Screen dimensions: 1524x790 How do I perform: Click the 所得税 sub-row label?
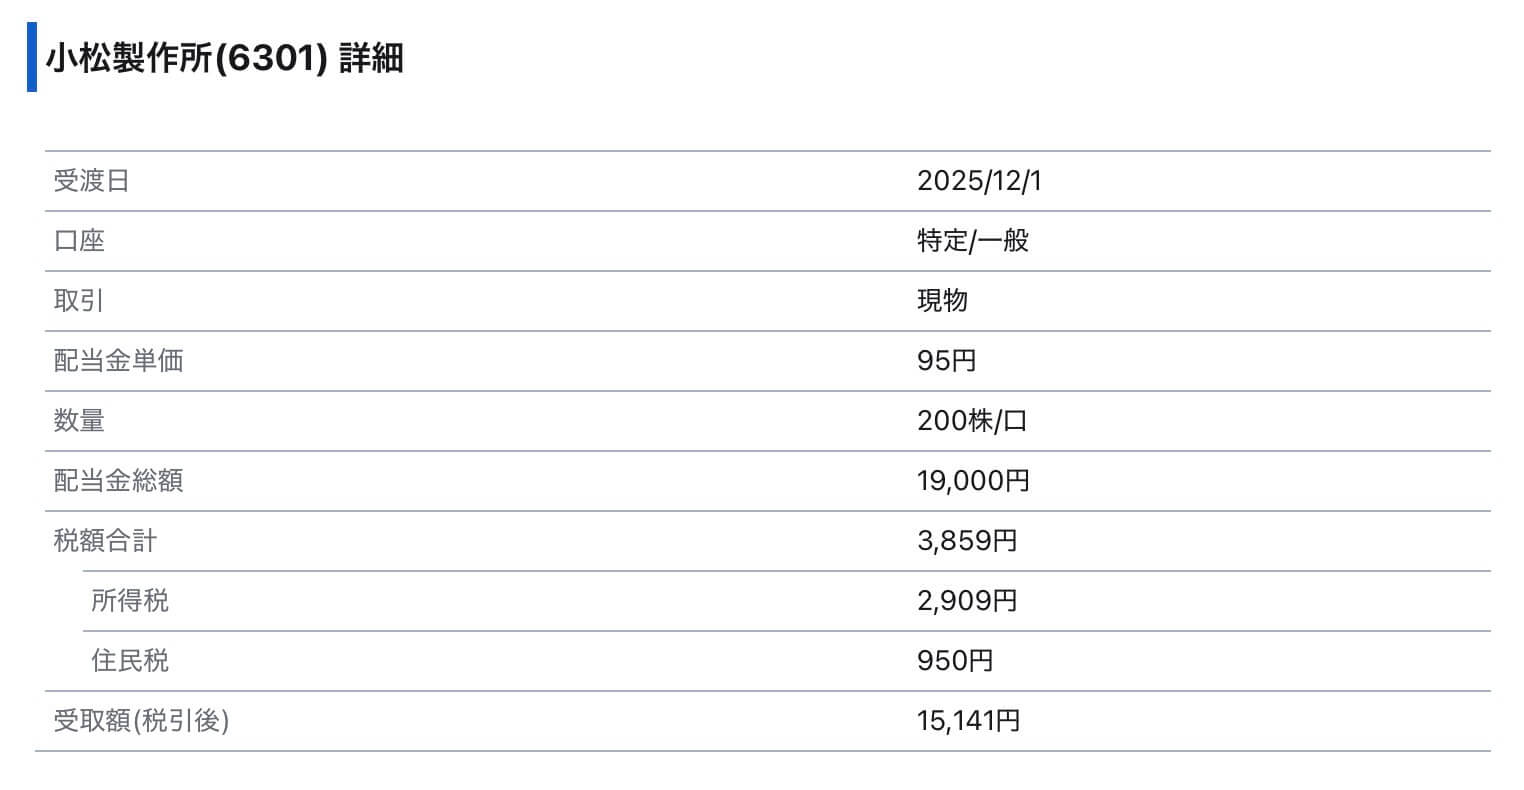(x=130, y=601)
